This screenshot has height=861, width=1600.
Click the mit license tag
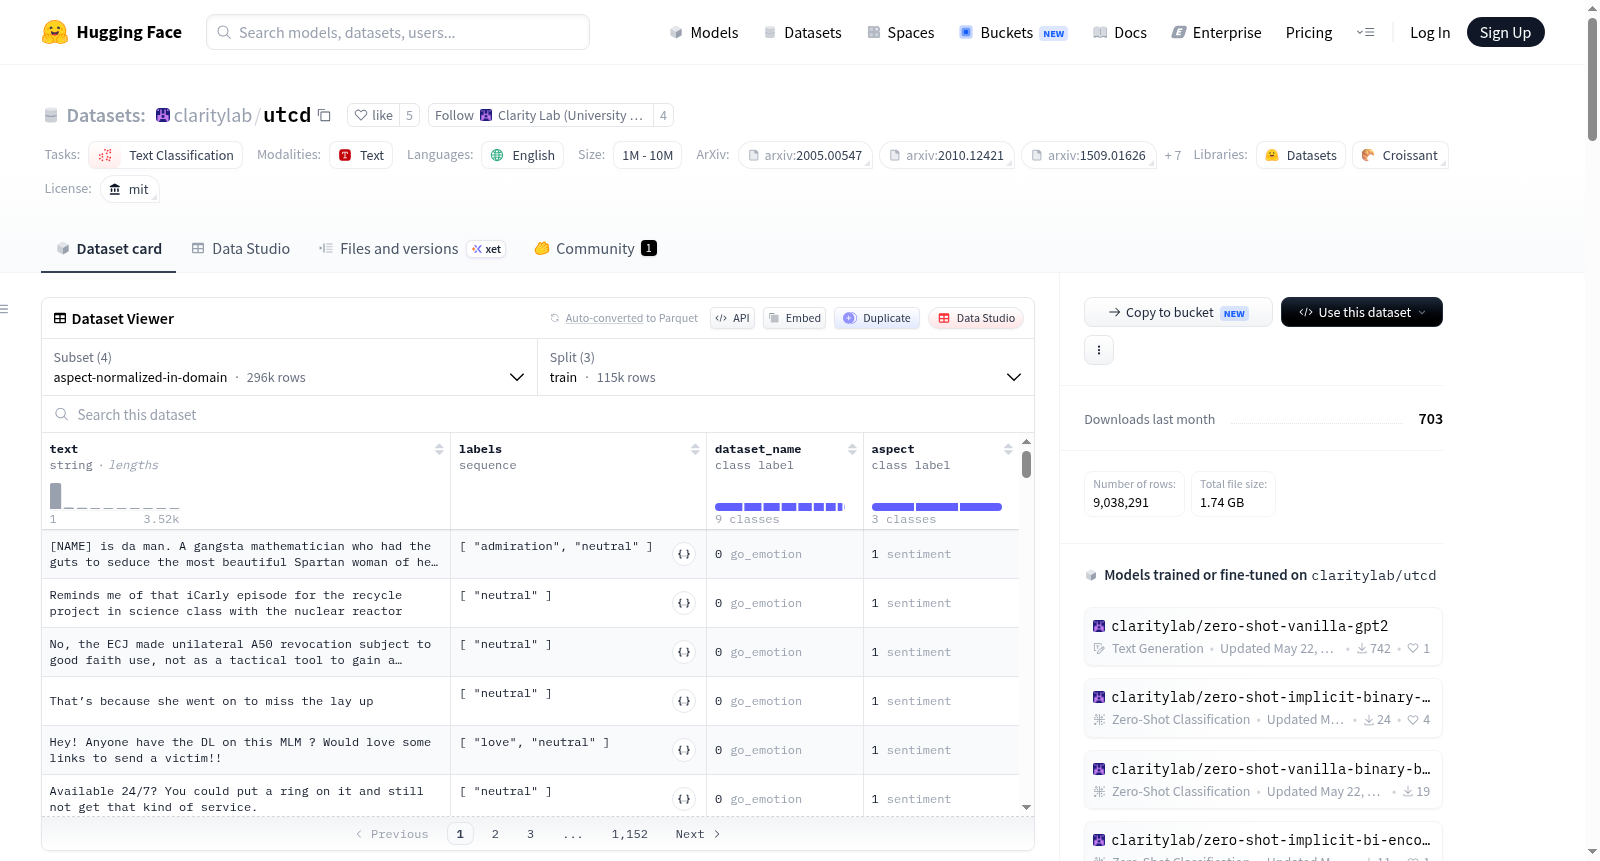130,189
